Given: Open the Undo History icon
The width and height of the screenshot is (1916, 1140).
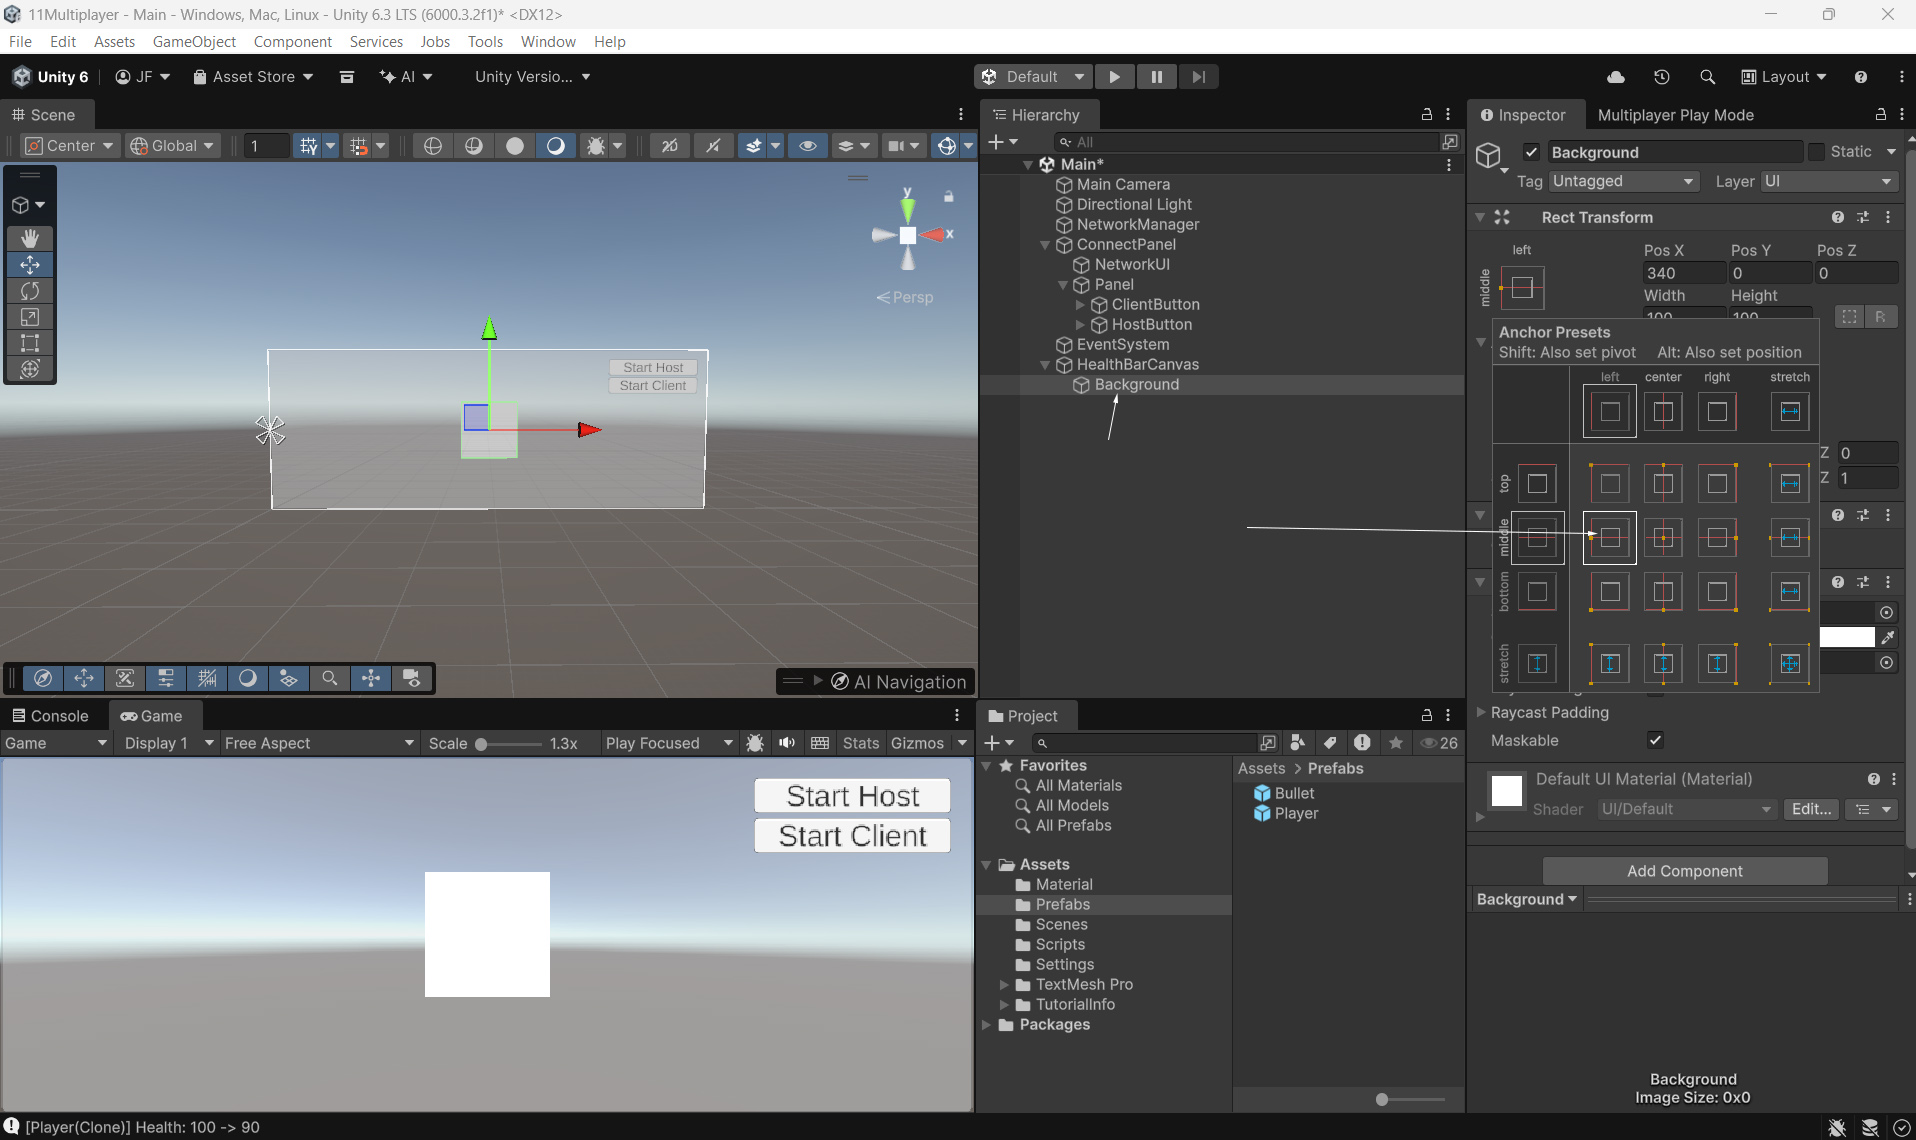Looking at the screenshot, I should [1661, 77].
